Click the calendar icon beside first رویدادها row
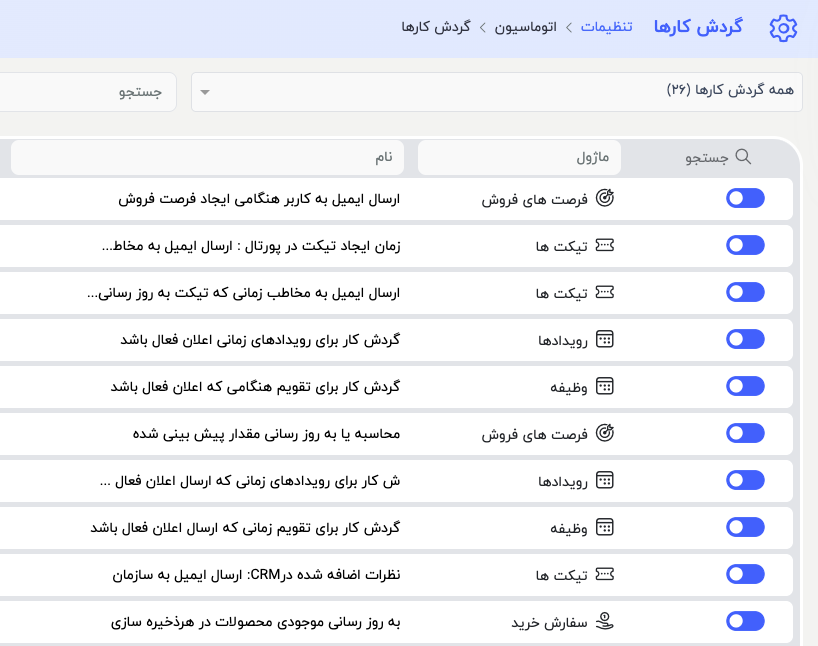Image resolution: width=818 pixels, height=646 pixels. (x=604, y=340)
